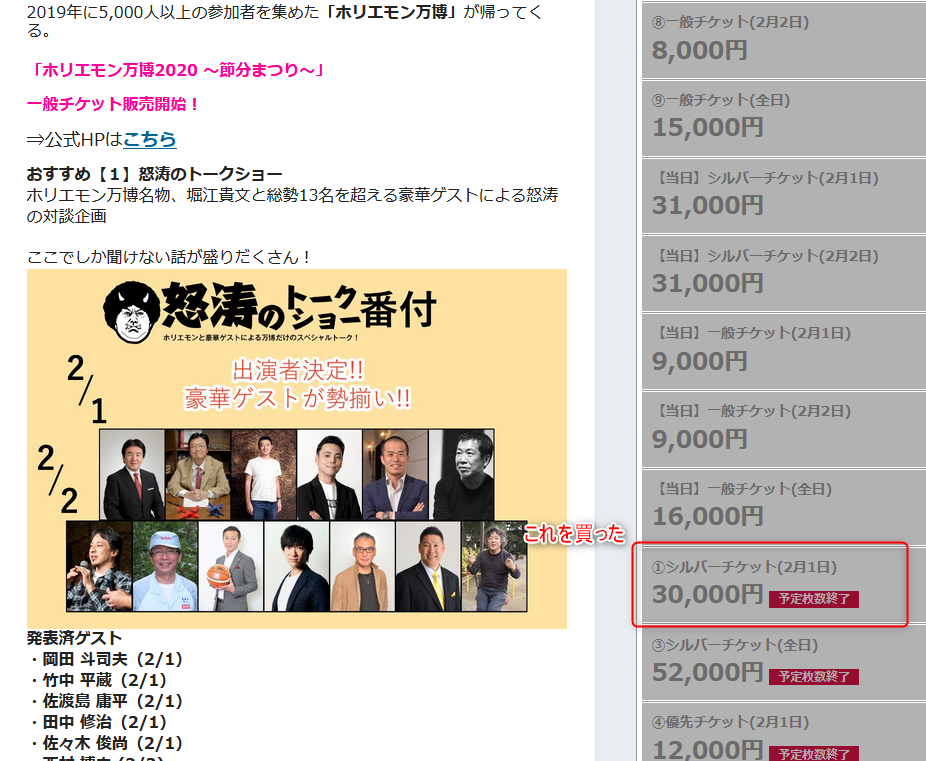Select 【当日】シルバーチケット(2月1日) ticket
The height and width of the screenshot is (761, 926).
pyautogui.click(x=783, y=194)
